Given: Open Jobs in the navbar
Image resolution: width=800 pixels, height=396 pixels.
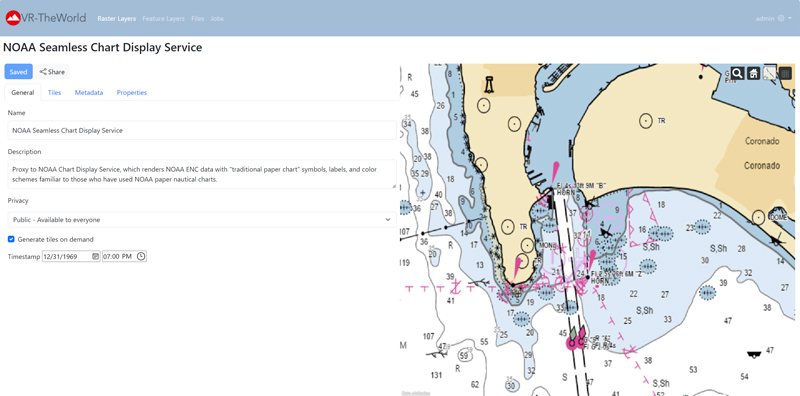Looking at the screenshot, I should pos(217,18).
